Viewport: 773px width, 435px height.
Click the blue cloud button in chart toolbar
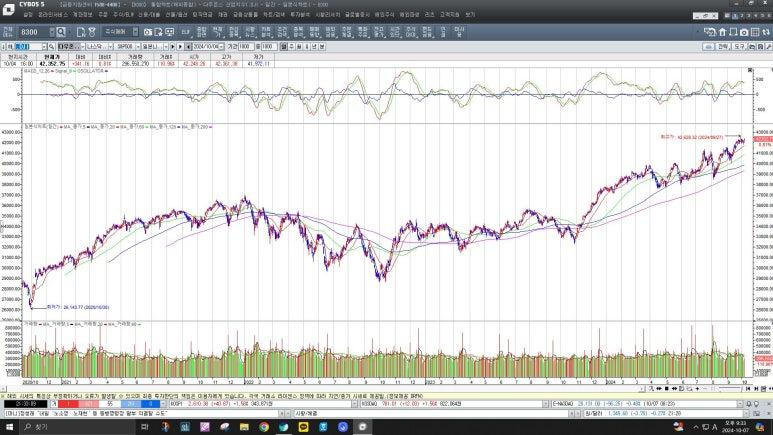pos(708,47)
